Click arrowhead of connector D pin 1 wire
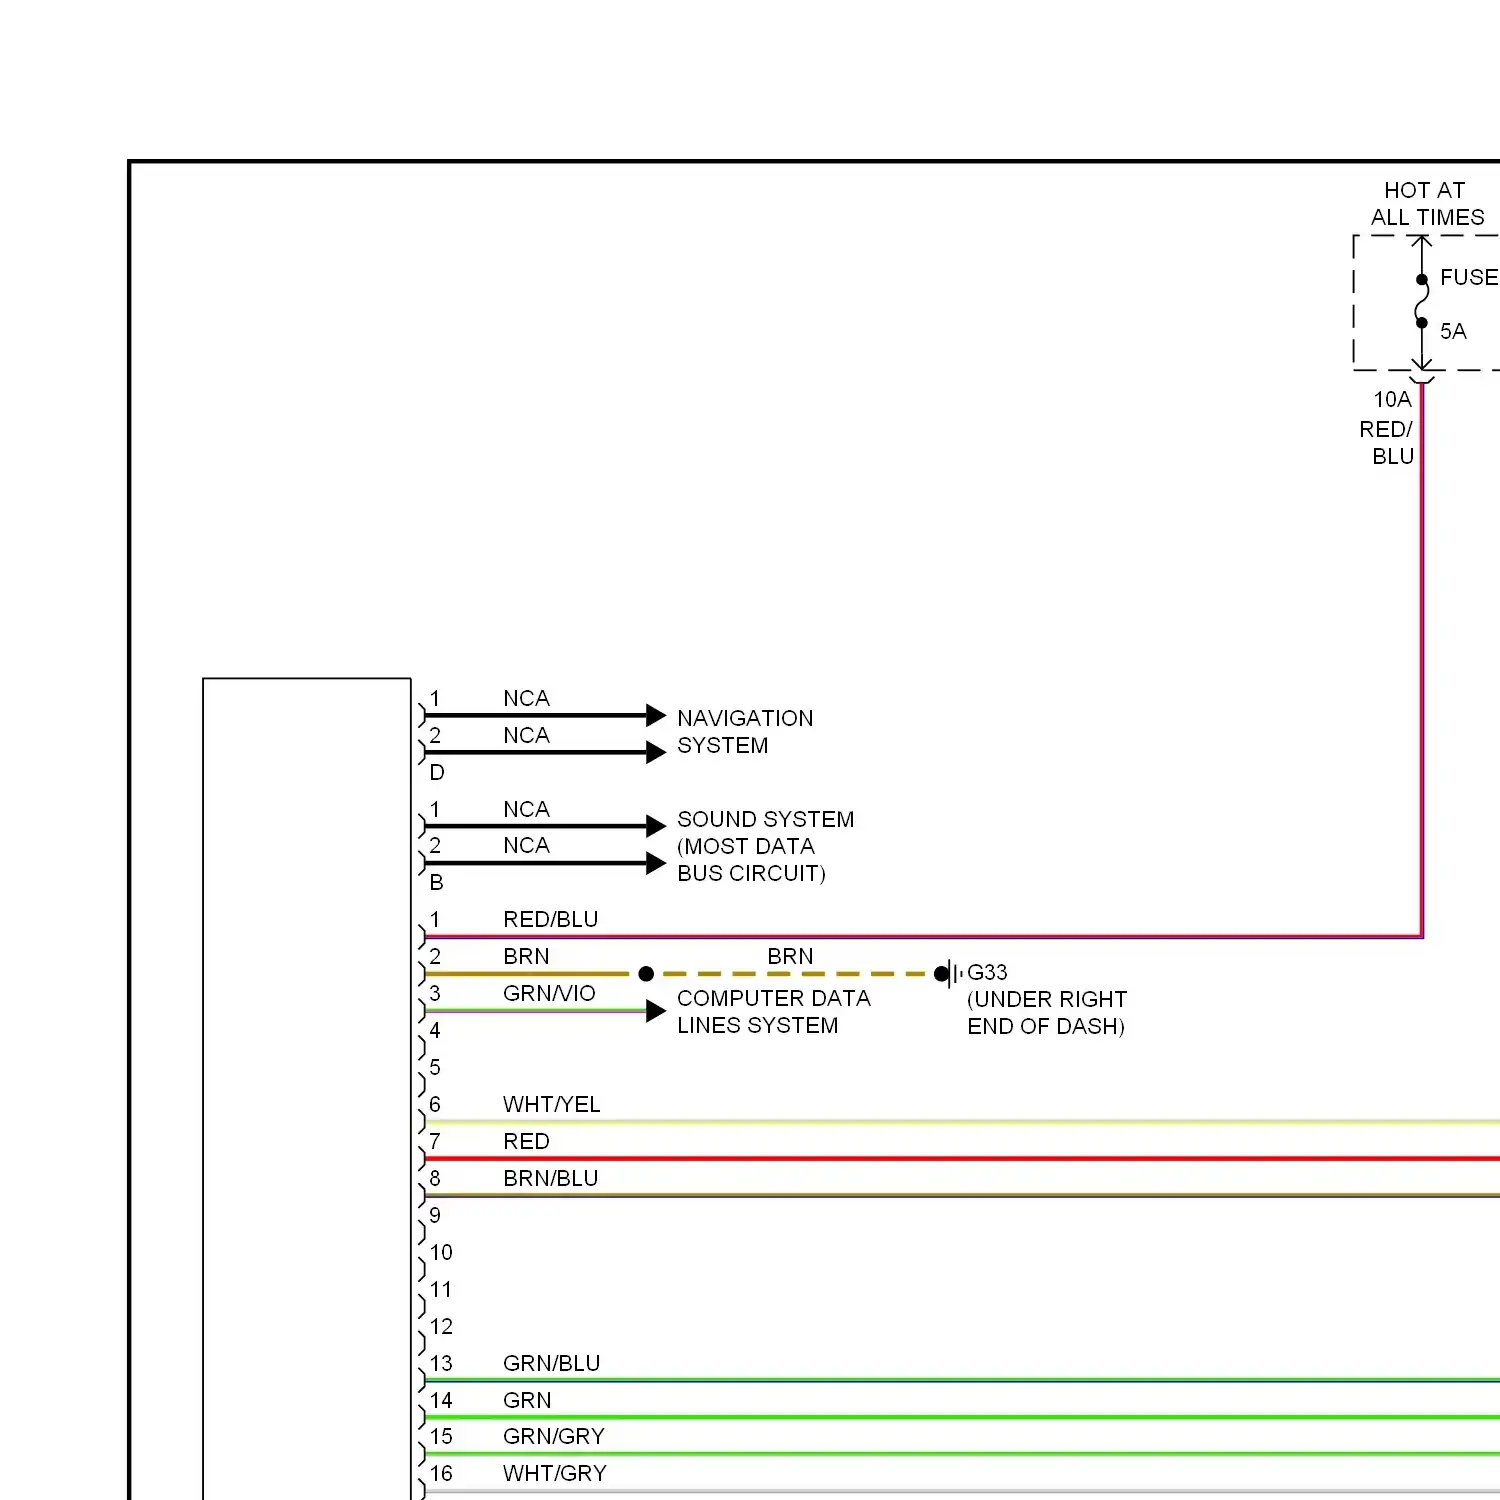Image resolution: width=1500 pixels, height=1500 pixels. point(656,715)
